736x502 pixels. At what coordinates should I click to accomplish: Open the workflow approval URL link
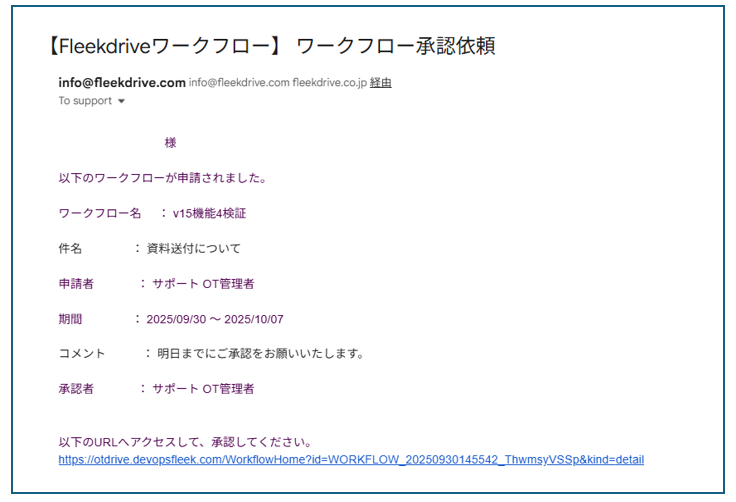click(351, 460)
